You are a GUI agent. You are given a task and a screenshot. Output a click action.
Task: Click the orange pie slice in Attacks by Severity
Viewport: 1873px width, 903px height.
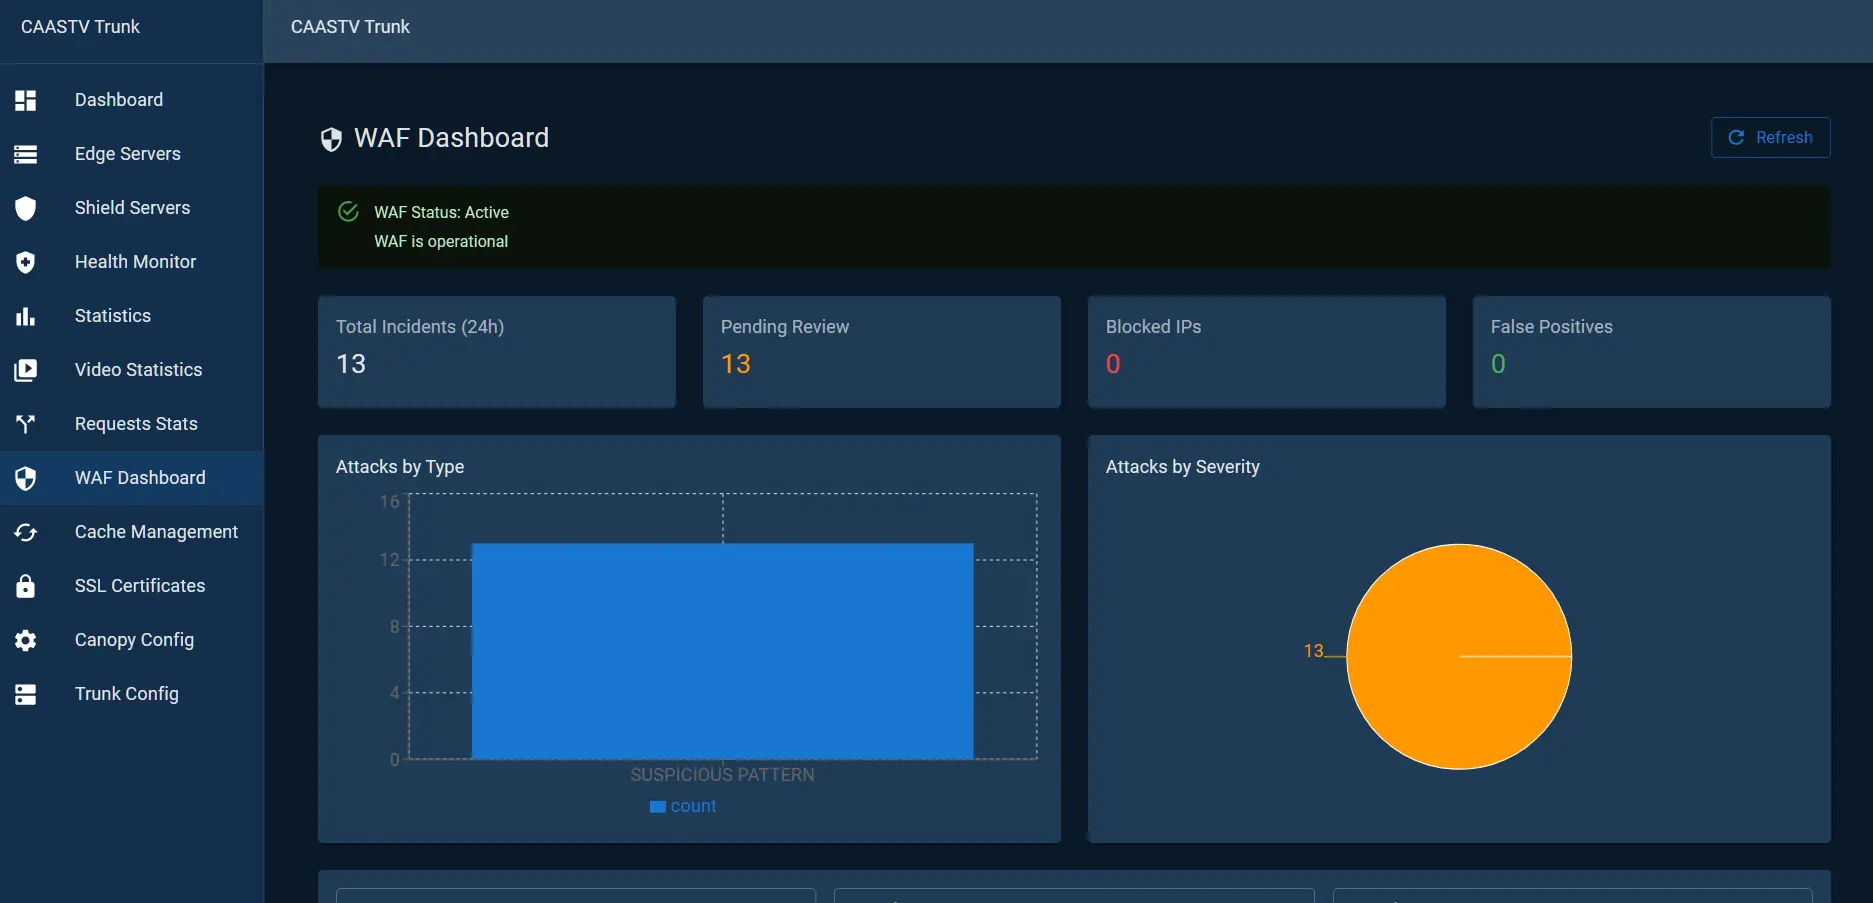[x=1459, y=657]
